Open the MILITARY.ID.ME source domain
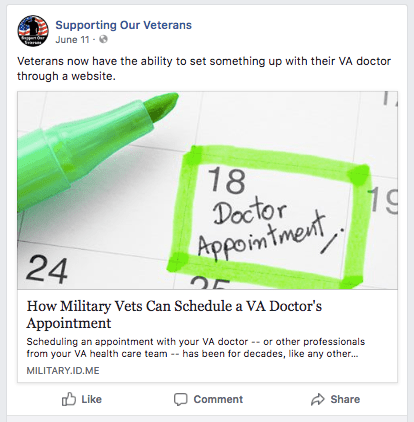Screen dimensions: 414x422 (63, 371)
